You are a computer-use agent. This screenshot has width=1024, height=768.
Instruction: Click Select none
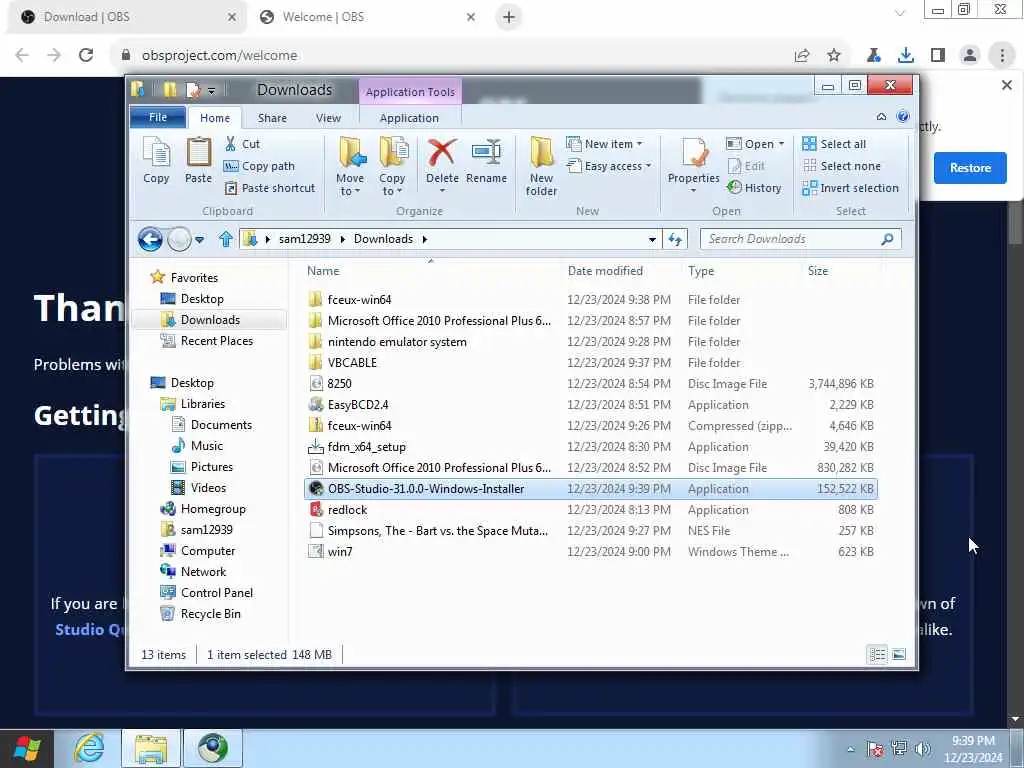(841, 166)
